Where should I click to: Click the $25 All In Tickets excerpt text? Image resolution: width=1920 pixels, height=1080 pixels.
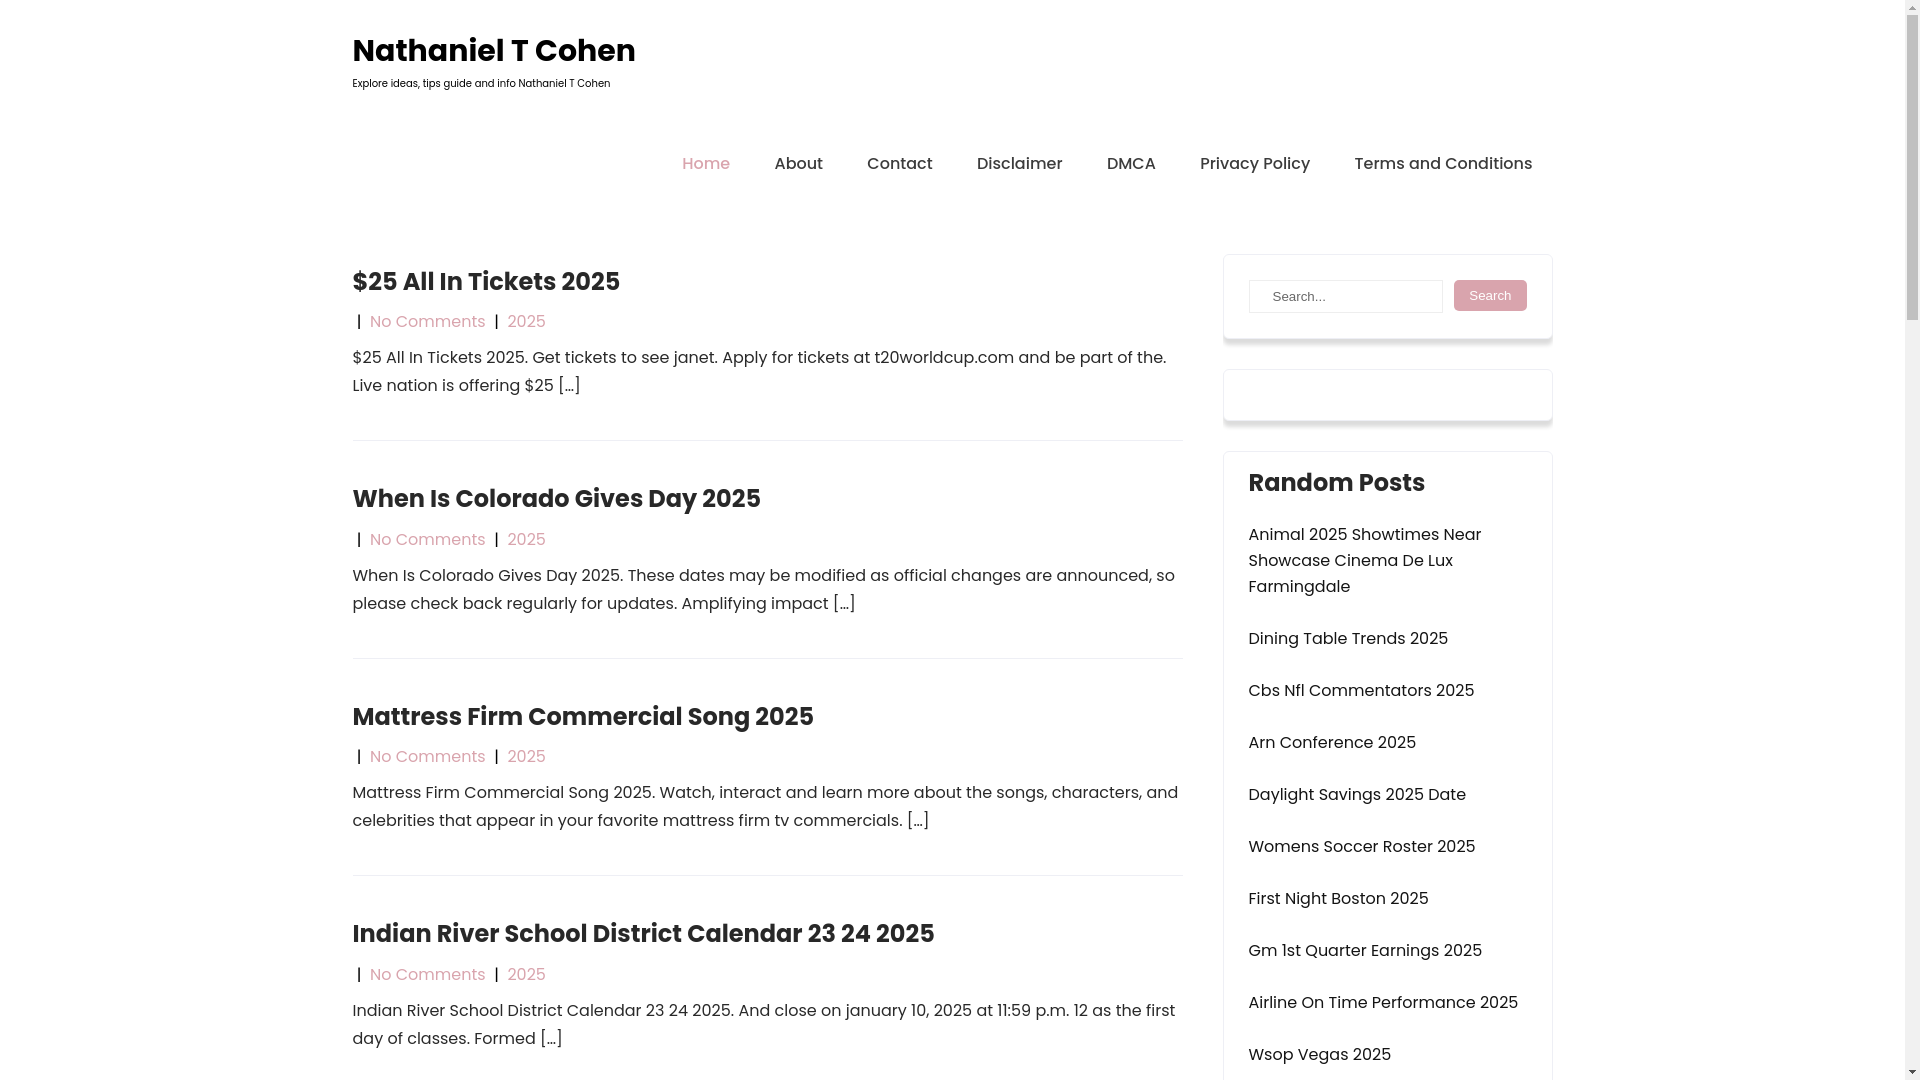tap(759, 372)
